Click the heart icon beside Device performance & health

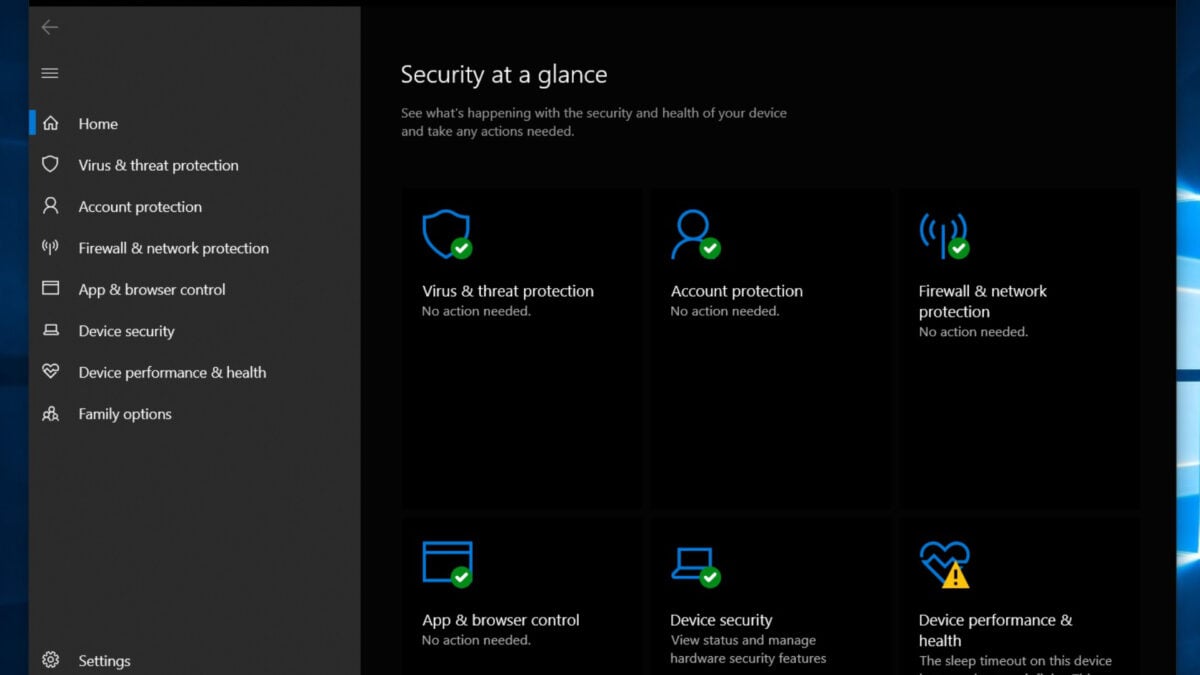point(50,371)
